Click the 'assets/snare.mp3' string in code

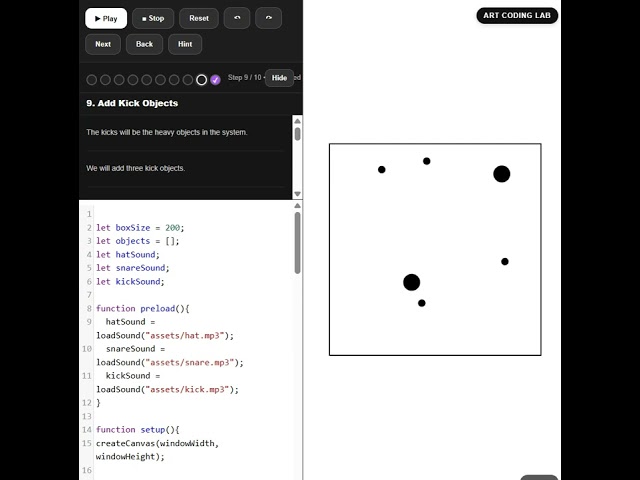(190, 362)
